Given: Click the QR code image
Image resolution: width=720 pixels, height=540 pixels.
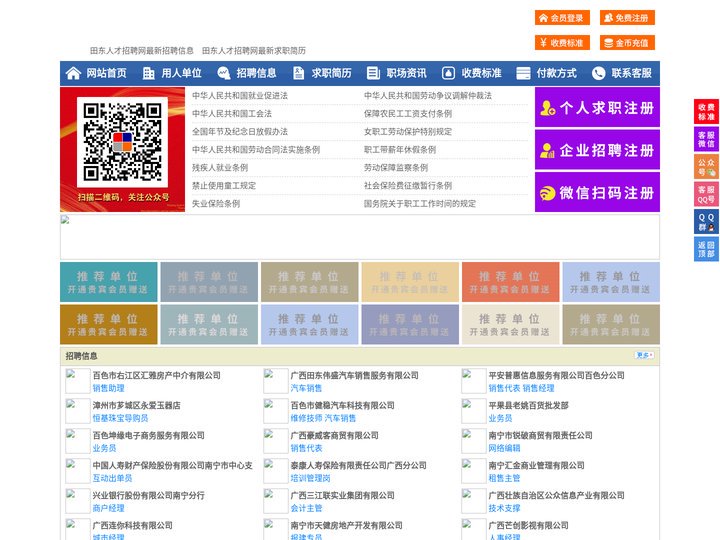Looking at the screenshot, I should click(x=122, y=142).
